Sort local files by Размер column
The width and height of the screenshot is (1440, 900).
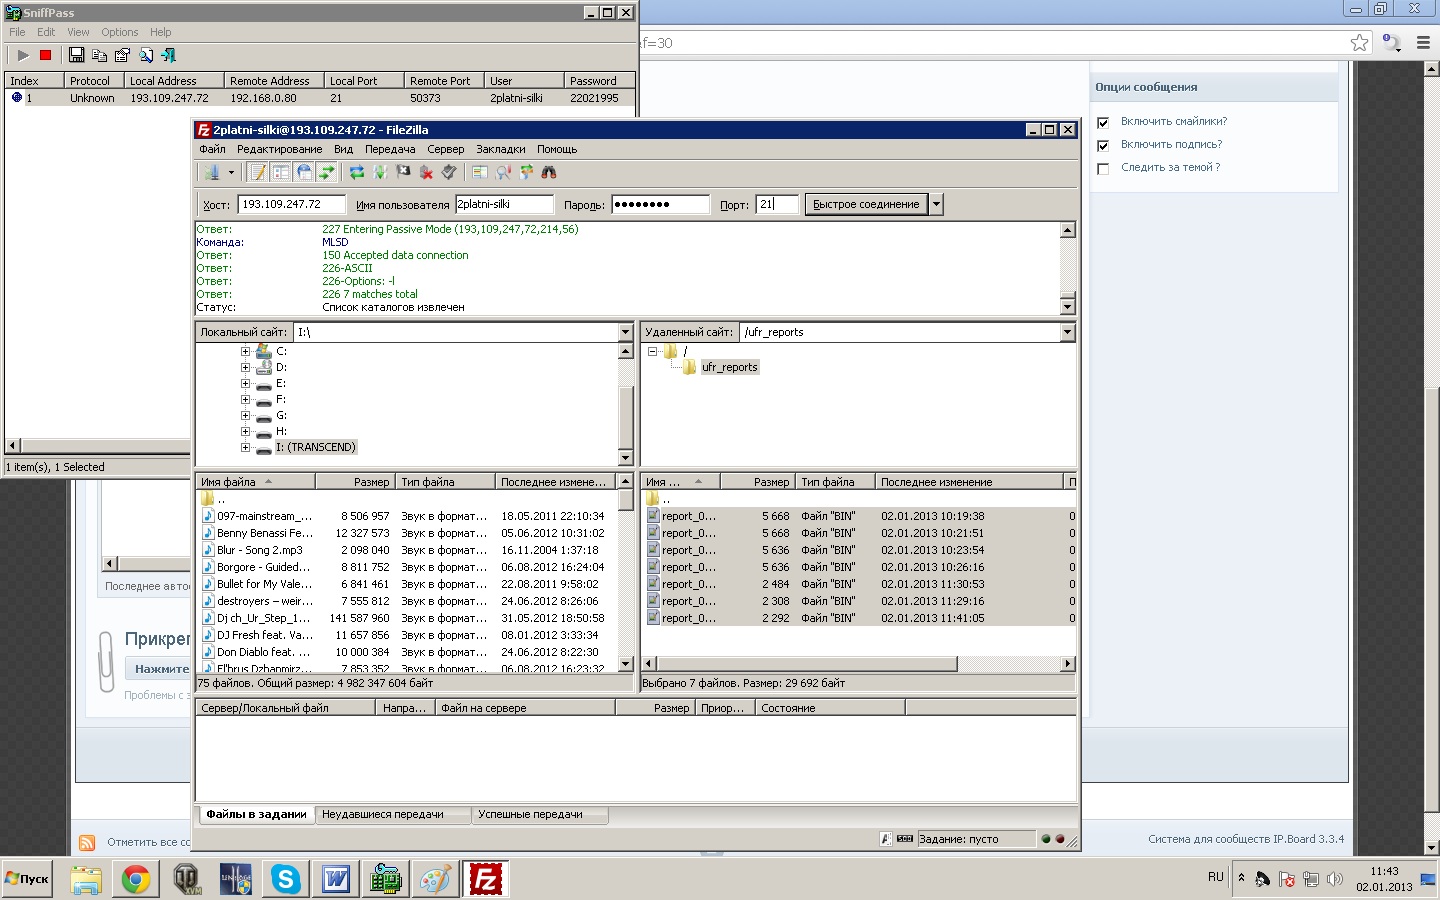point(356,482)
